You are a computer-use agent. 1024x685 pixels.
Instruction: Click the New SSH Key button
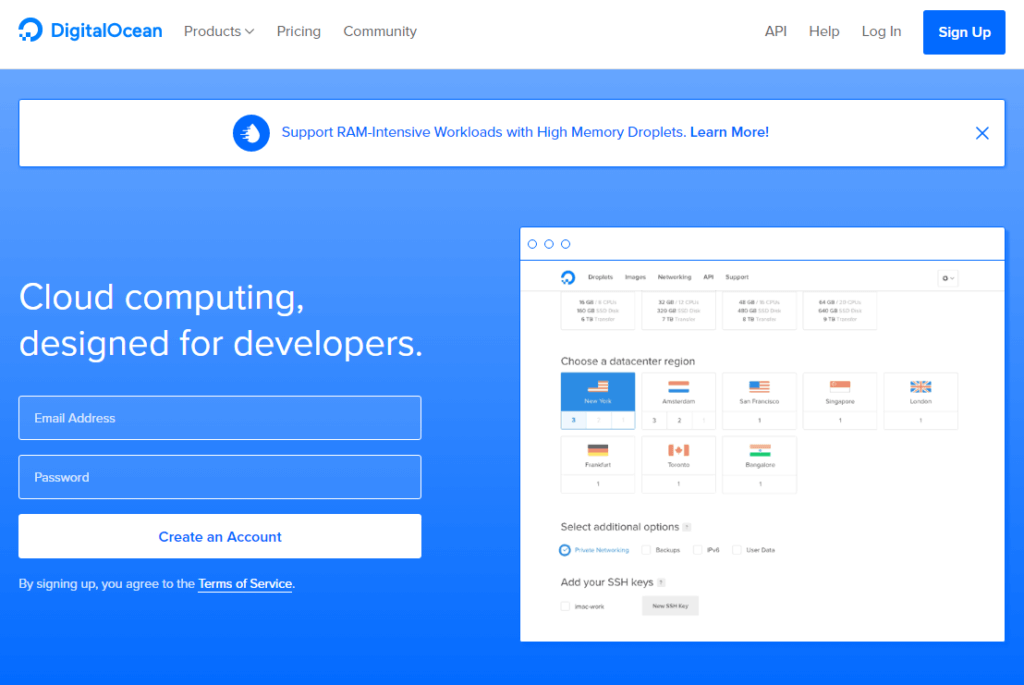point(670,606)
